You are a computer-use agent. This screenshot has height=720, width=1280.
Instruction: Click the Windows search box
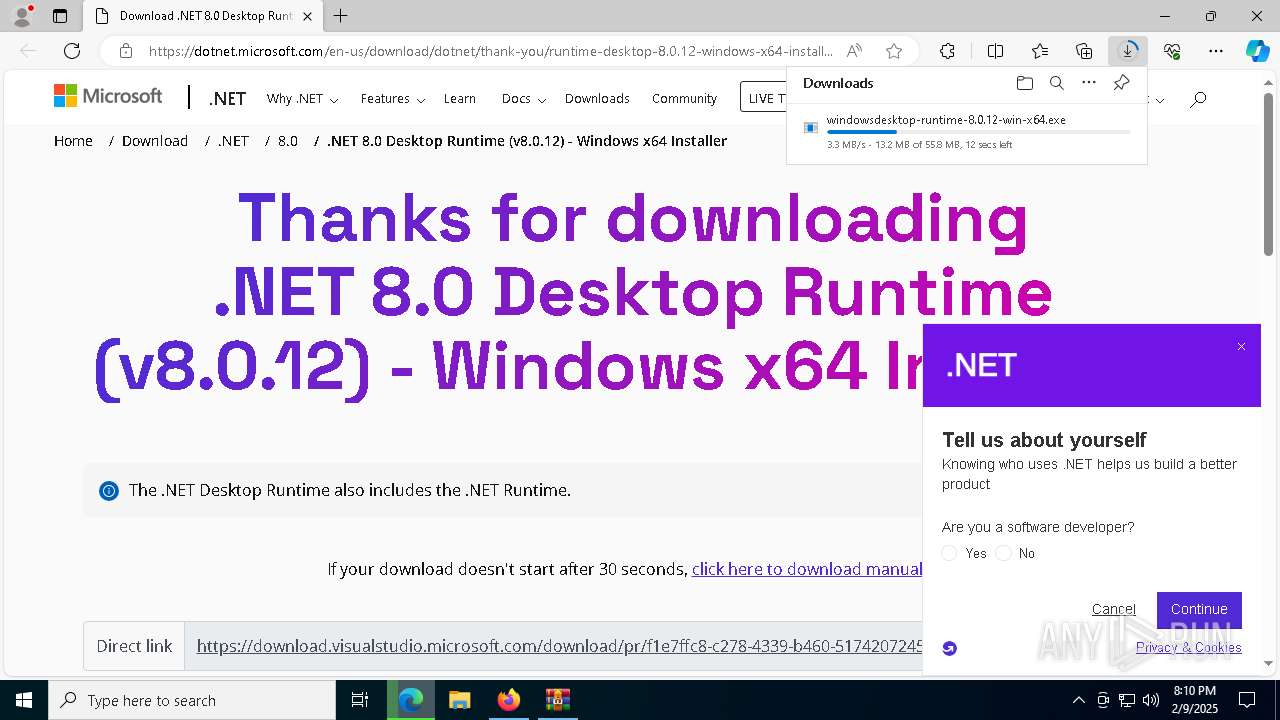192,700
